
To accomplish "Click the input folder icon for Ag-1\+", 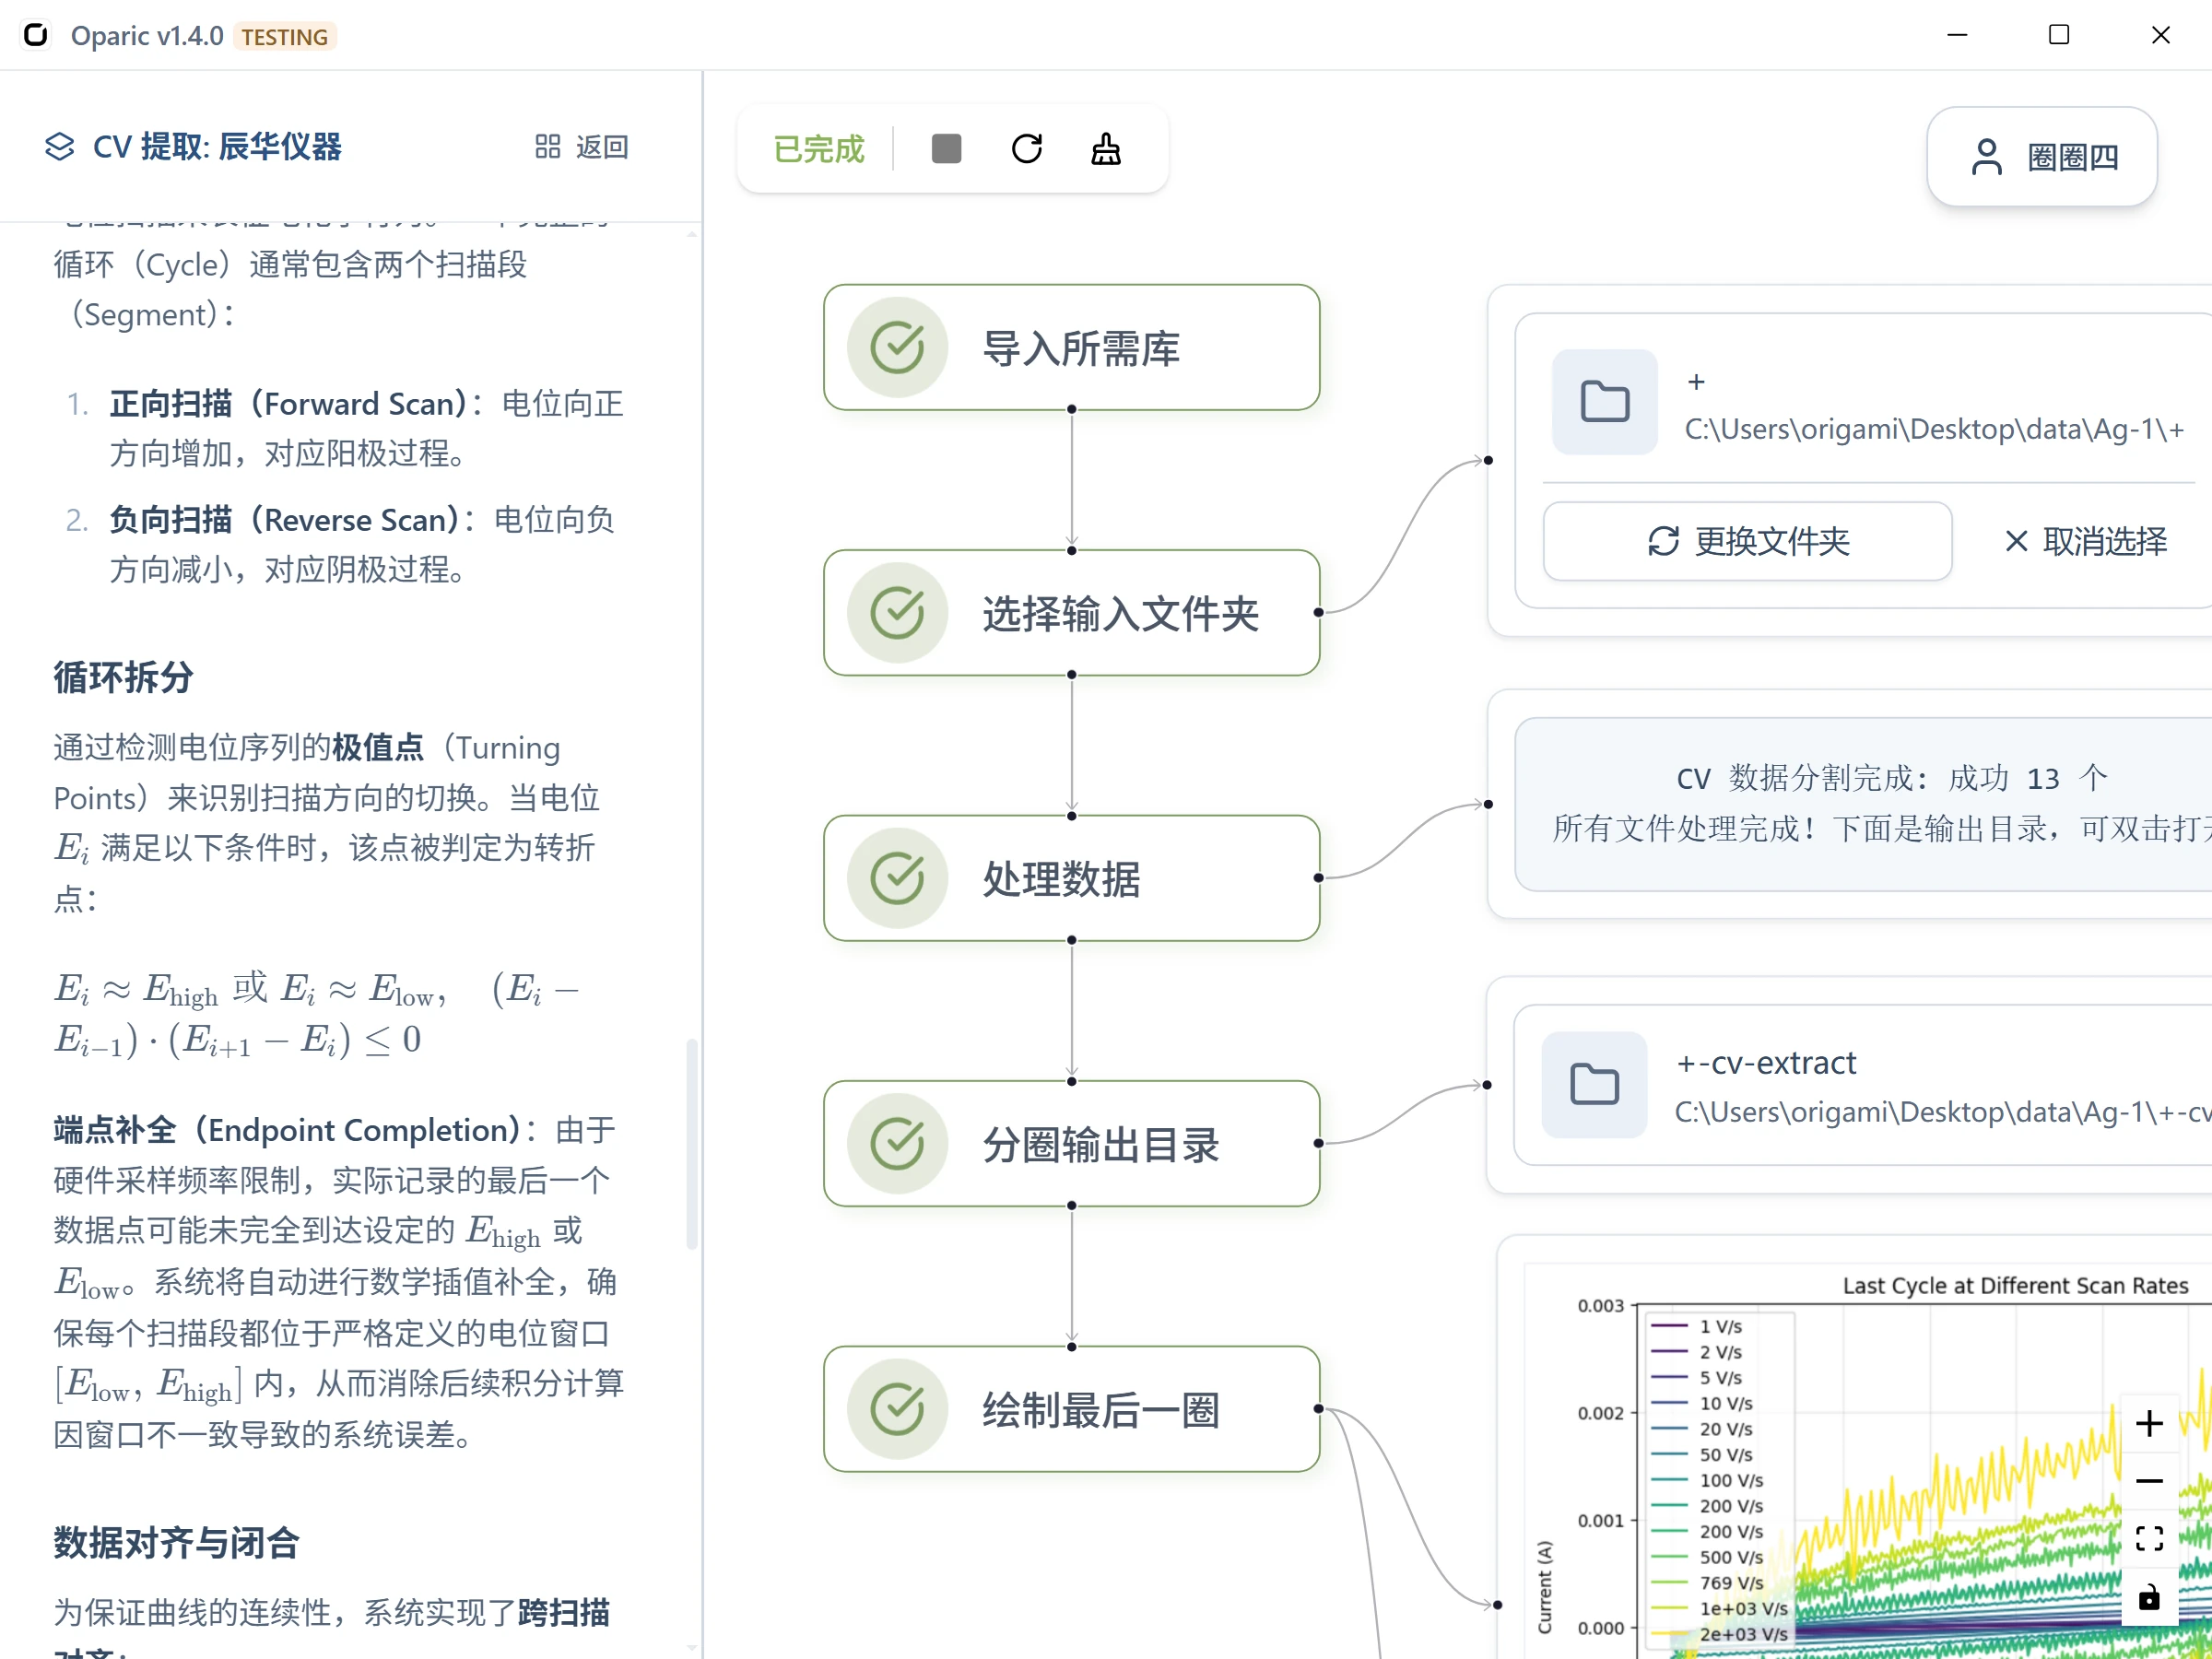I will click(x=1605, y=402).
